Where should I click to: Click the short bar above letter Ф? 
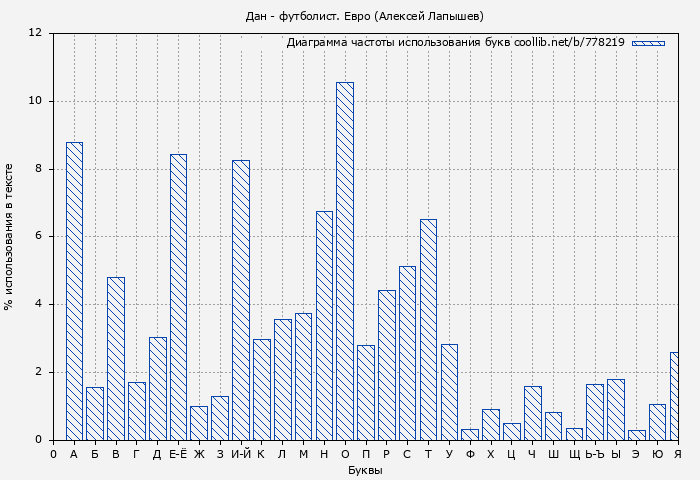pyautogui.click(x=470, y=434)
